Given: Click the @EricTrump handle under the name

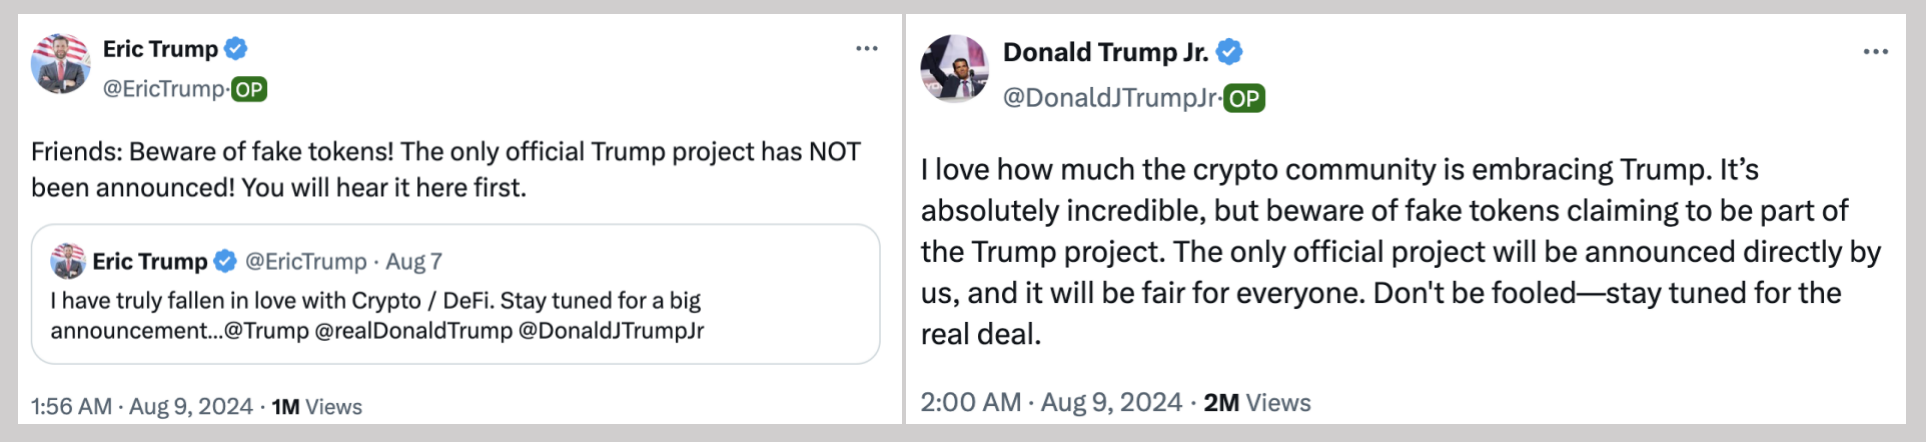Looking at the screenshot, I should coord(164,89).
